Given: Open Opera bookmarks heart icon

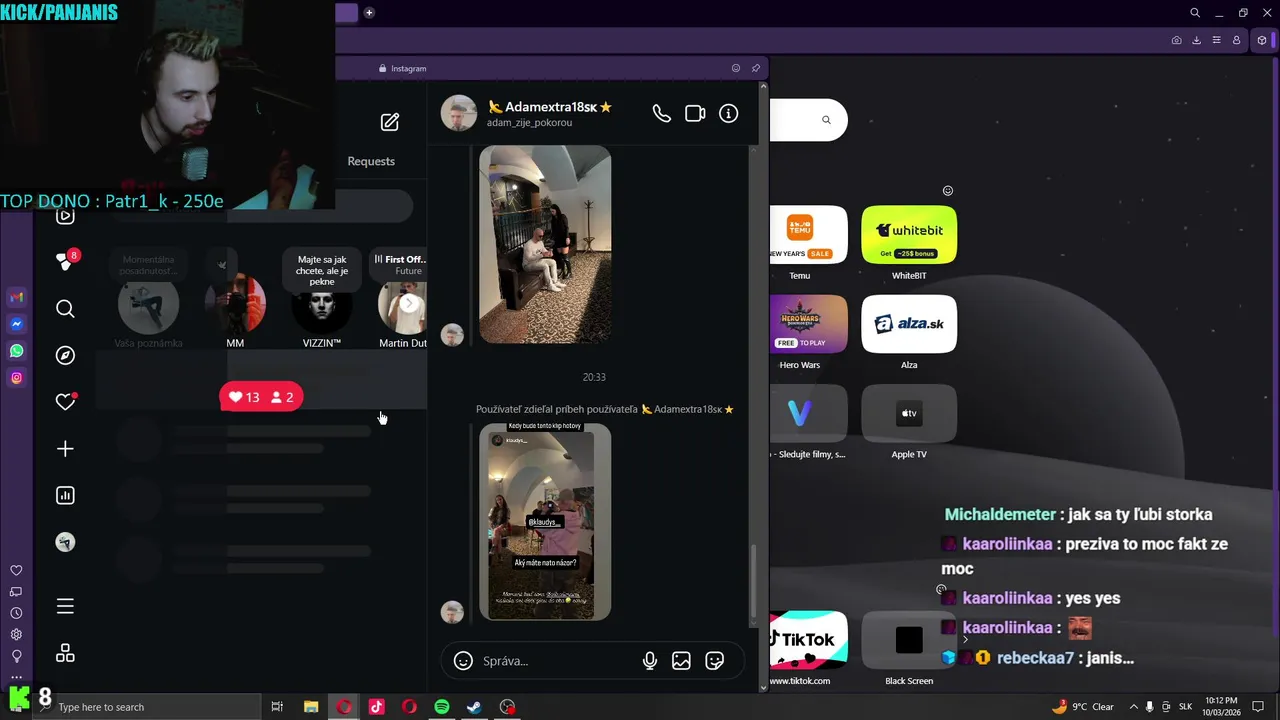Looking at the screenshot, I should point(16,570).
